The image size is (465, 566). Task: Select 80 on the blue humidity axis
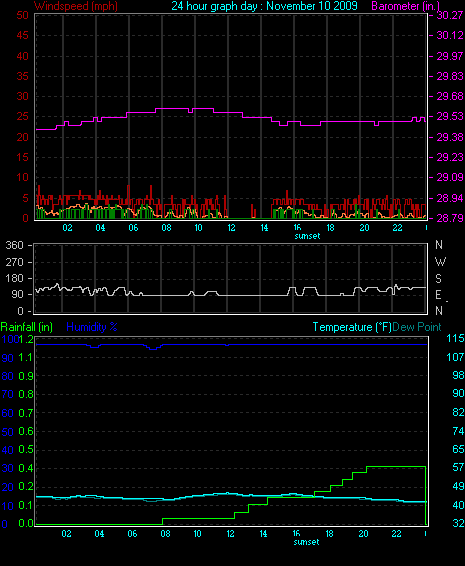(x=8, y=376)
